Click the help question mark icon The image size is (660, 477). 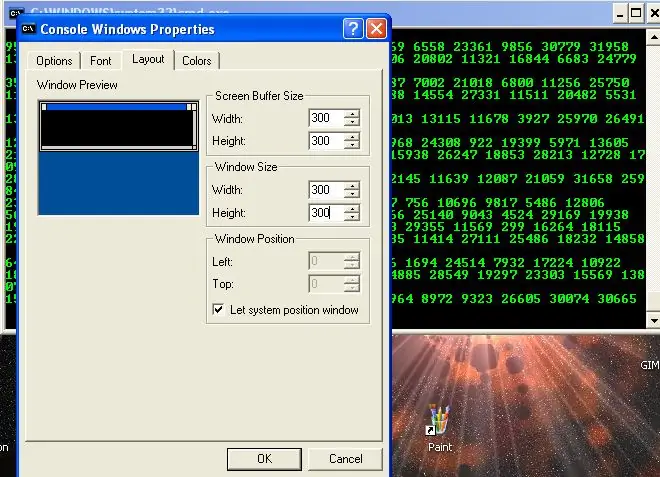click(353, 29)
